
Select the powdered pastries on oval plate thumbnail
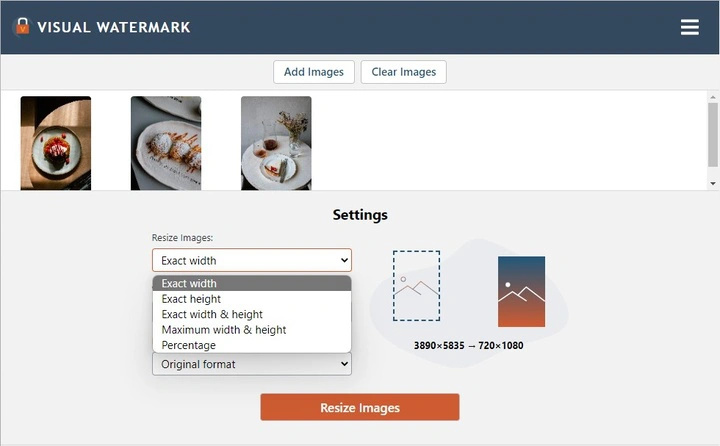click(x=166, y=143)
